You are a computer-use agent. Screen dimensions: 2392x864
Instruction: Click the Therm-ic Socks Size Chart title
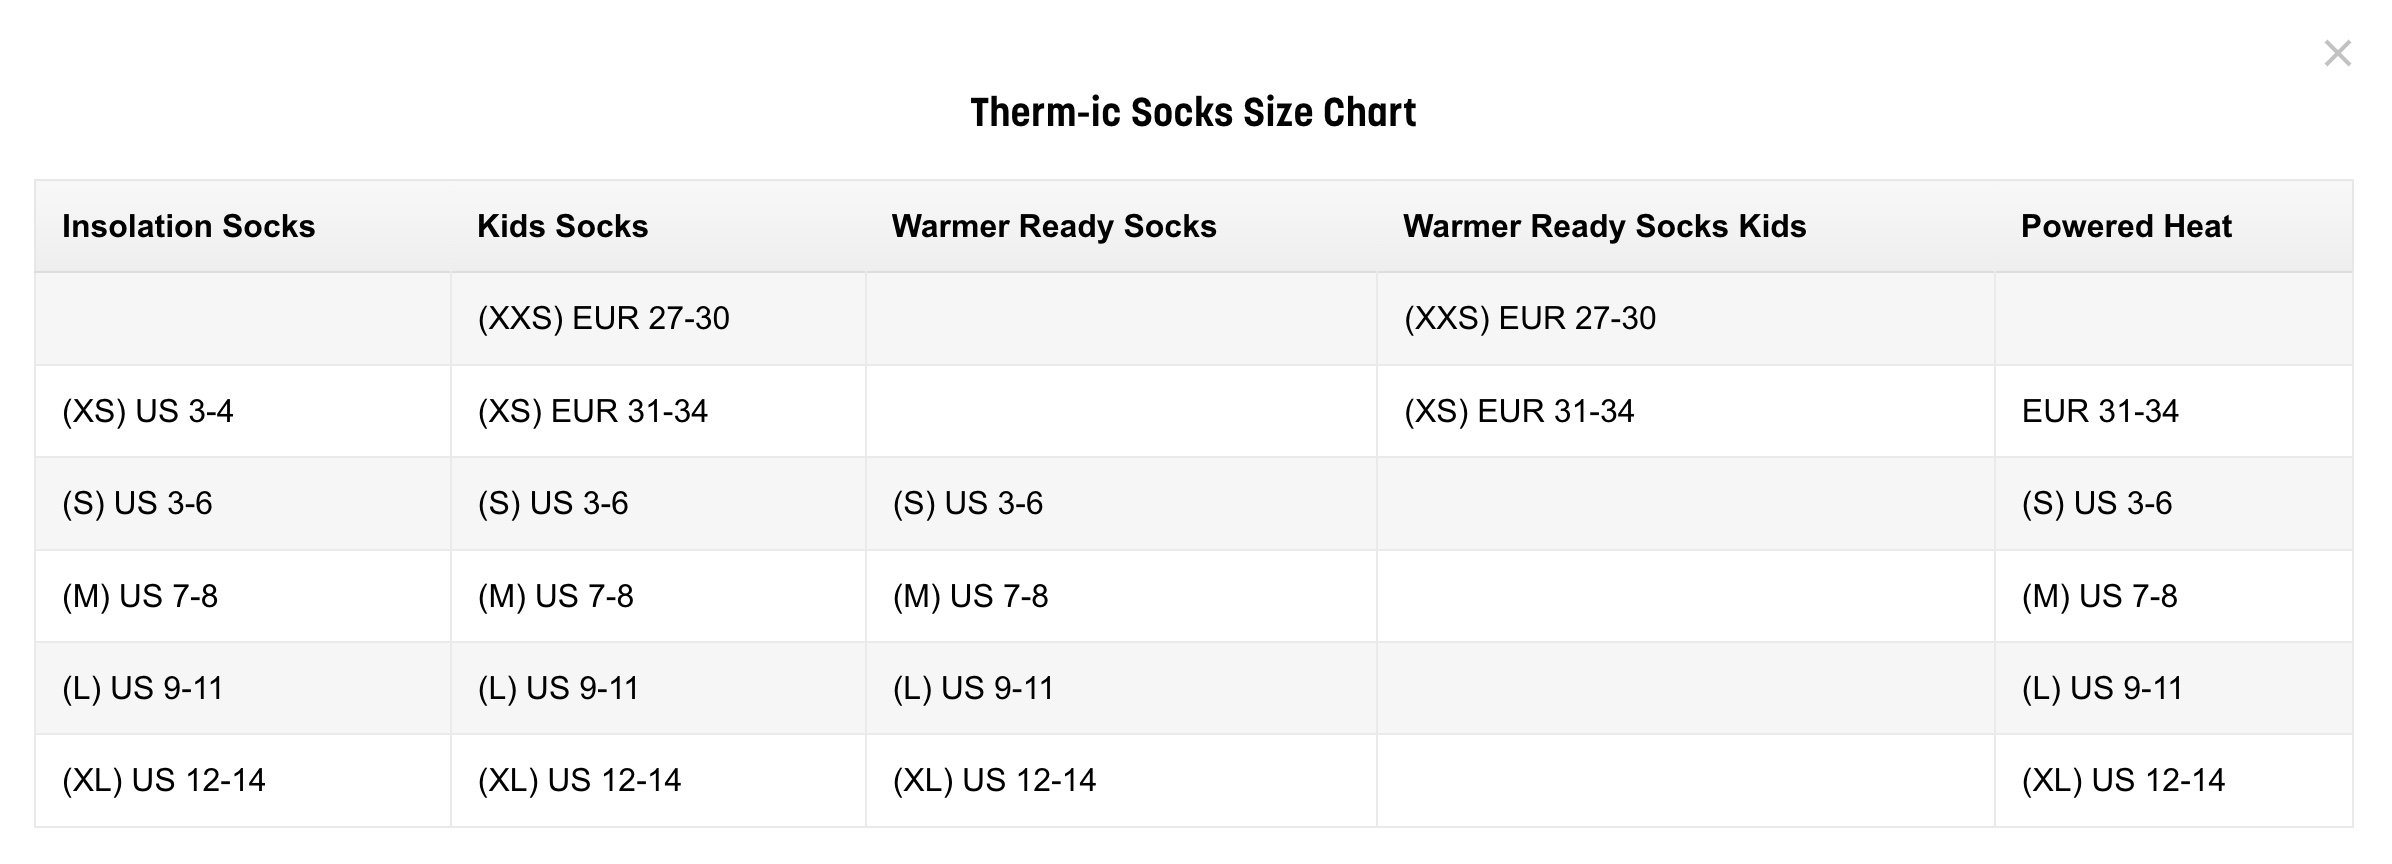1193,112
